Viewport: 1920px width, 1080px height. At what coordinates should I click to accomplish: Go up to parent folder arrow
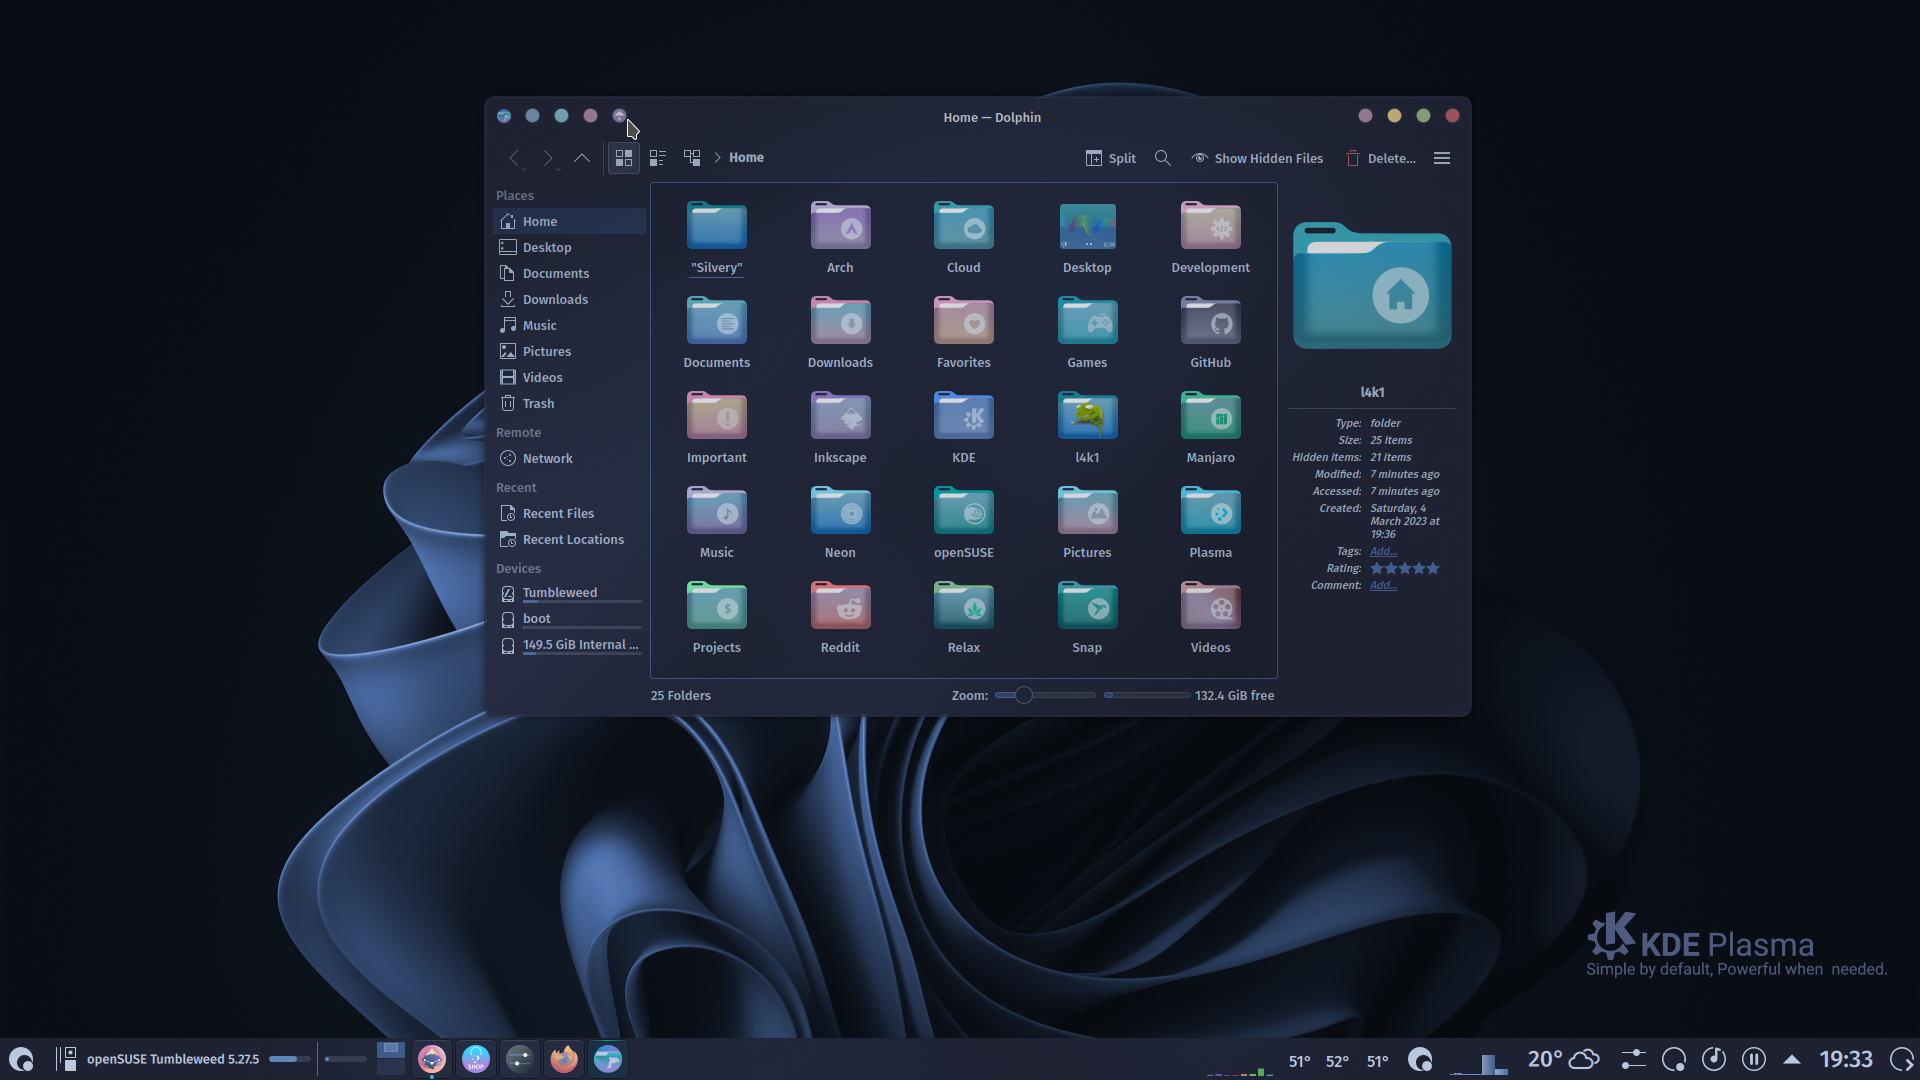click(x=581, y=158)
